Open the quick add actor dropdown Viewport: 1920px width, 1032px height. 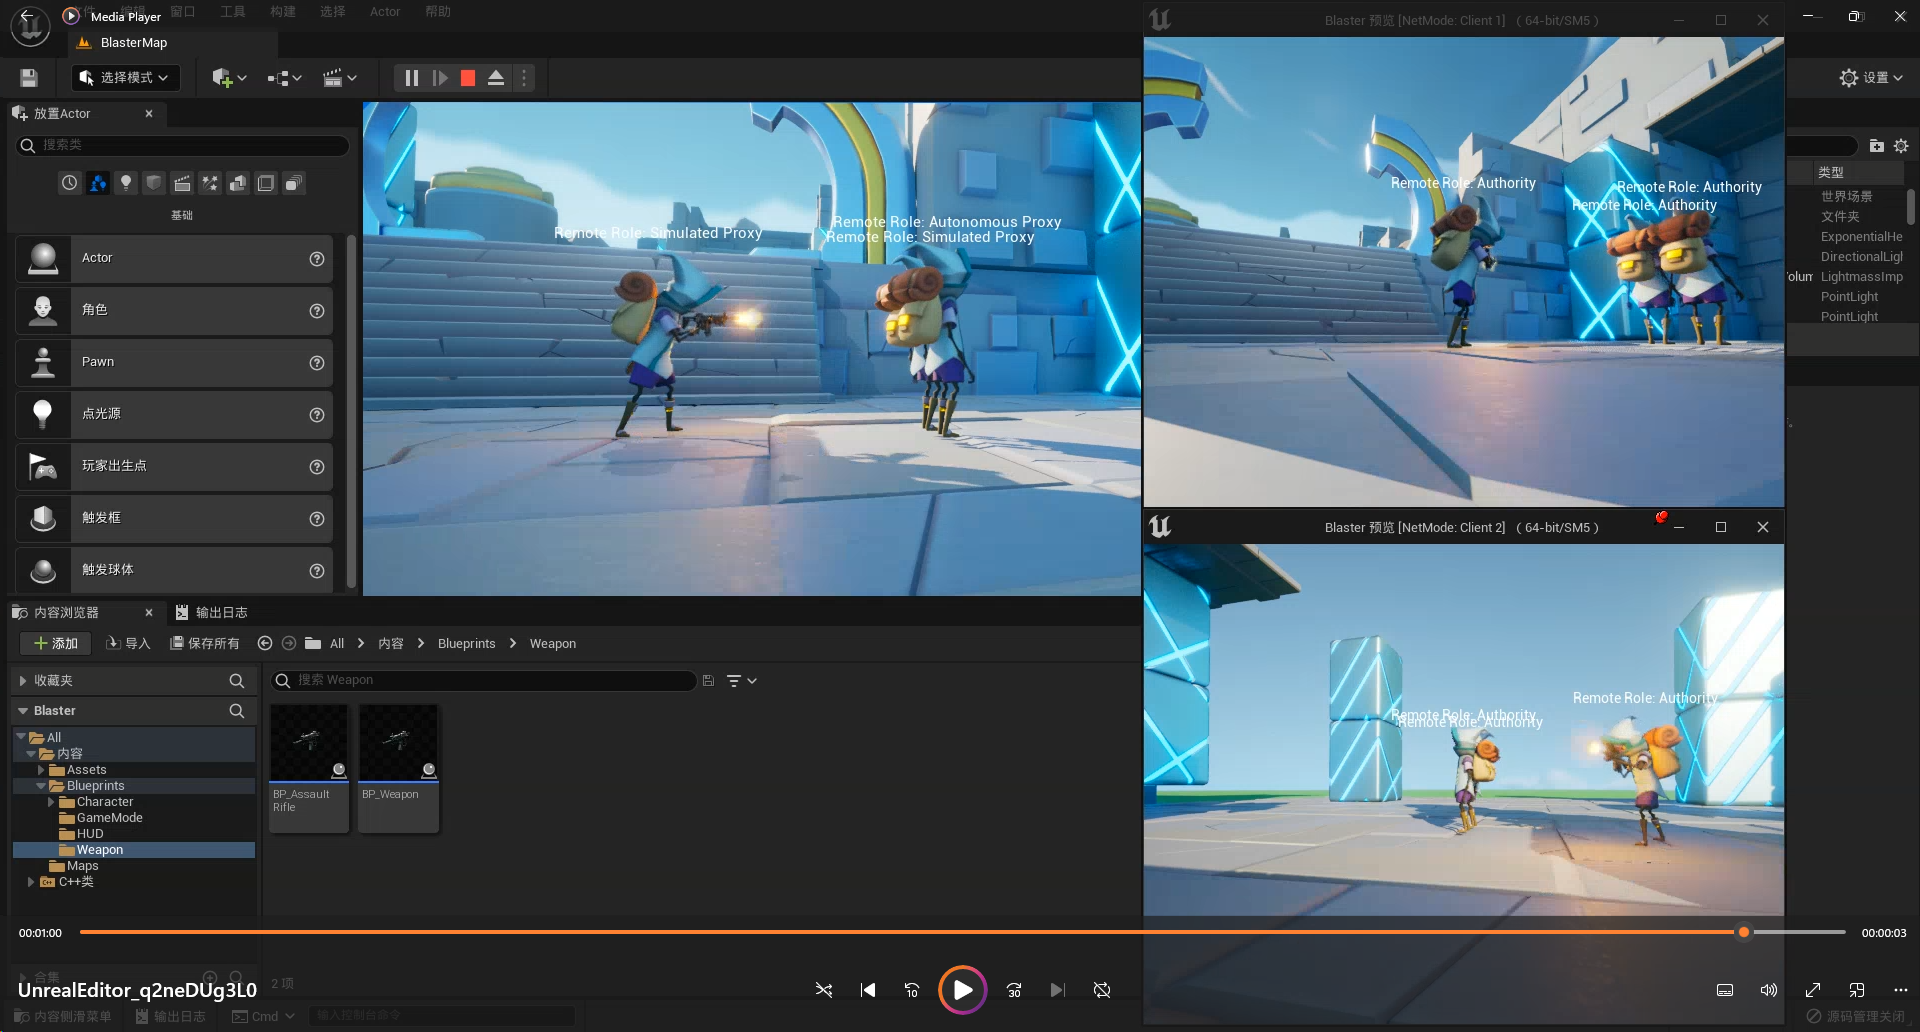[x=229, y=78]
